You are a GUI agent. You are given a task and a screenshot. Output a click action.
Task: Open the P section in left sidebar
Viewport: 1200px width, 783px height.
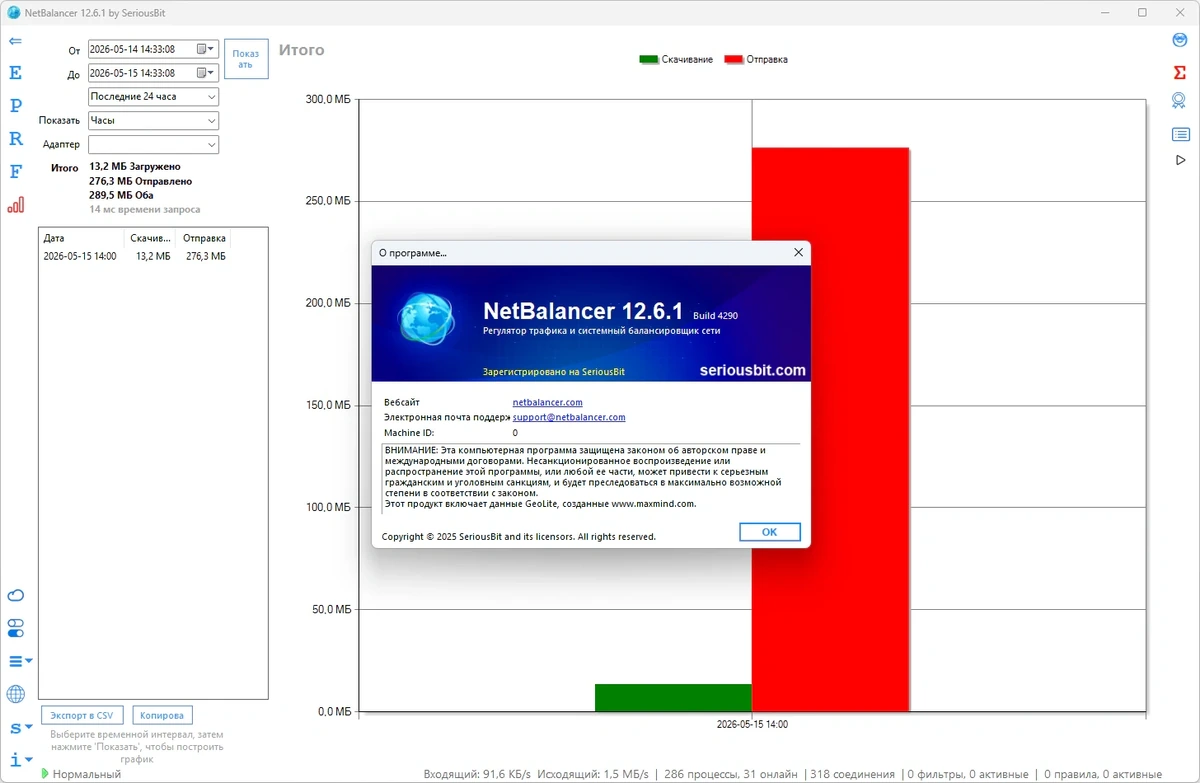[x=15, y=105]
